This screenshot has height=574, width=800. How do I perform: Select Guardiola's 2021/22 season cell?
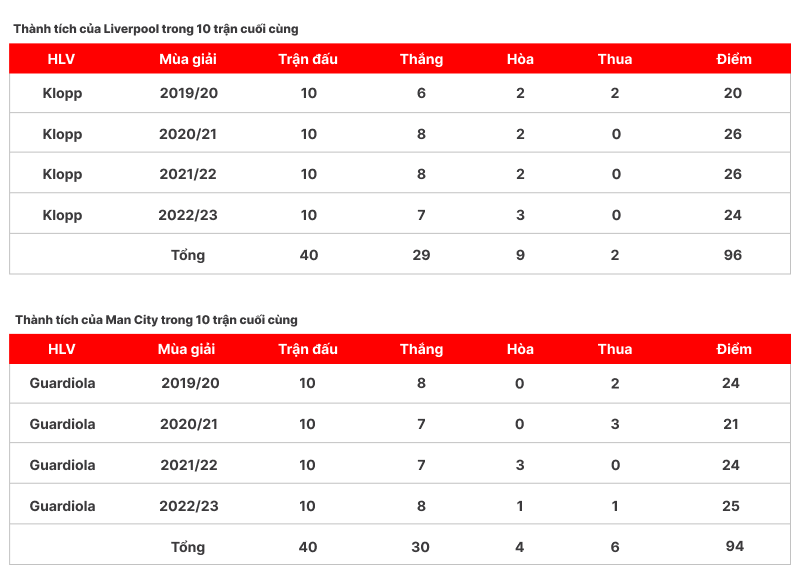click(189, 465)
